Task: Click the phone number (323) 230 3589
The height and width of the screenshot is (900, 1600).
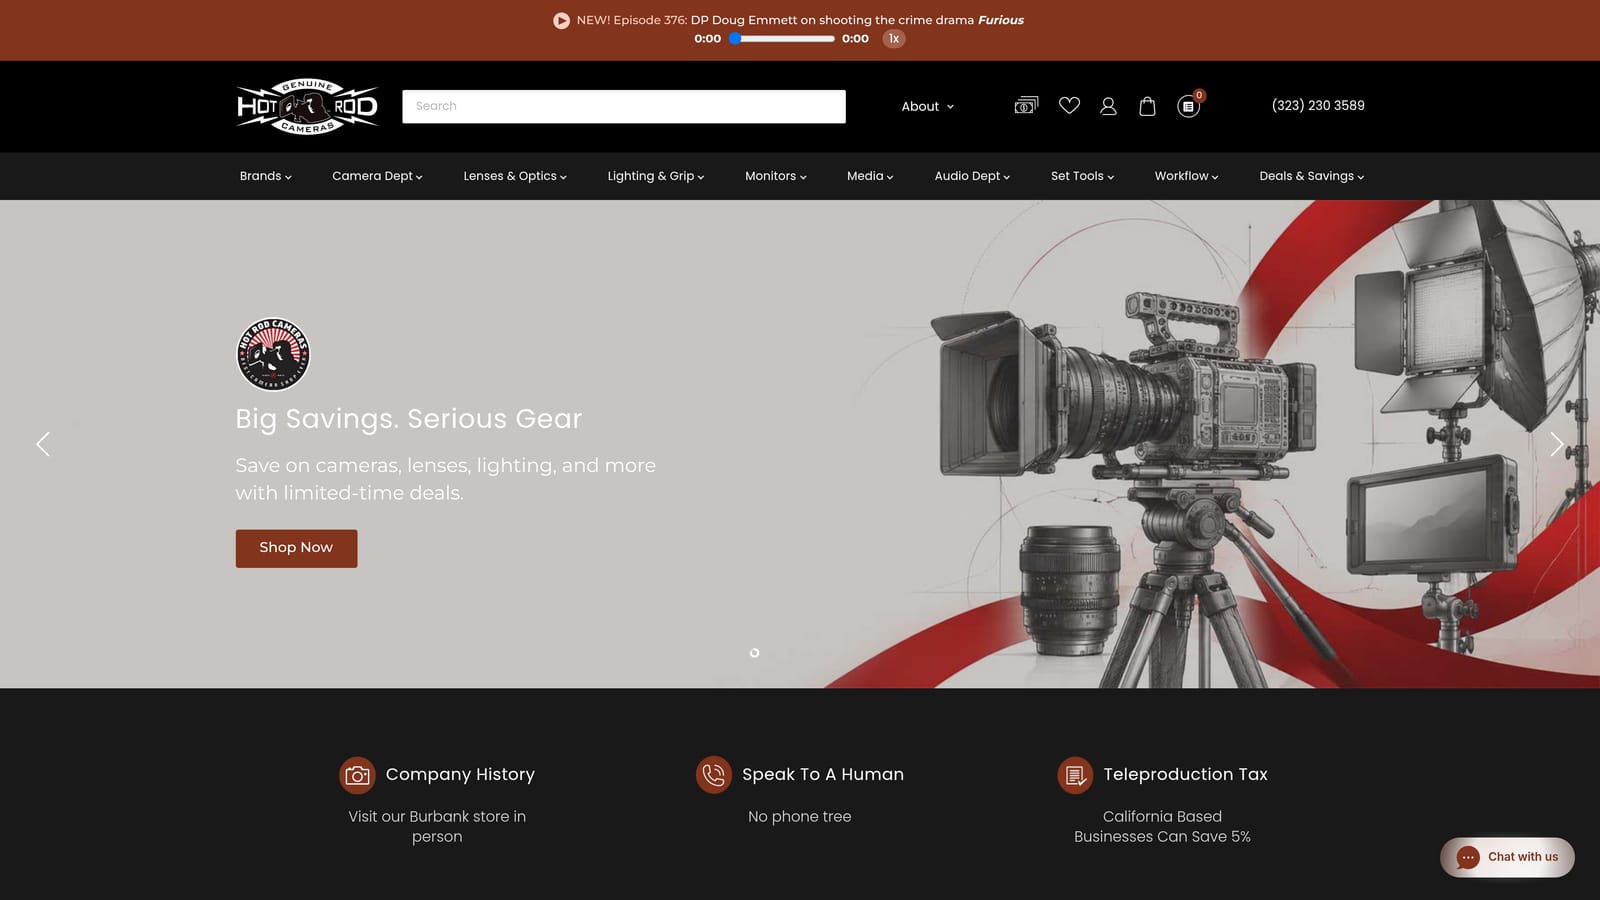Action: pyautogui.click(x=1318, y=106)
